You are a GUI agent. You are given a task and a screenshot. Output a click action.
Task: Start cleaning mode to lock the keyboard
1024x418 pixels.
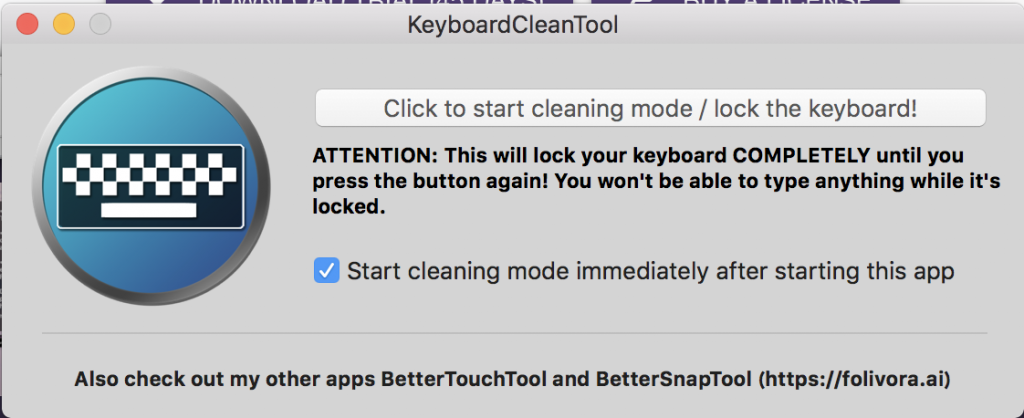(x=650, y=108)
